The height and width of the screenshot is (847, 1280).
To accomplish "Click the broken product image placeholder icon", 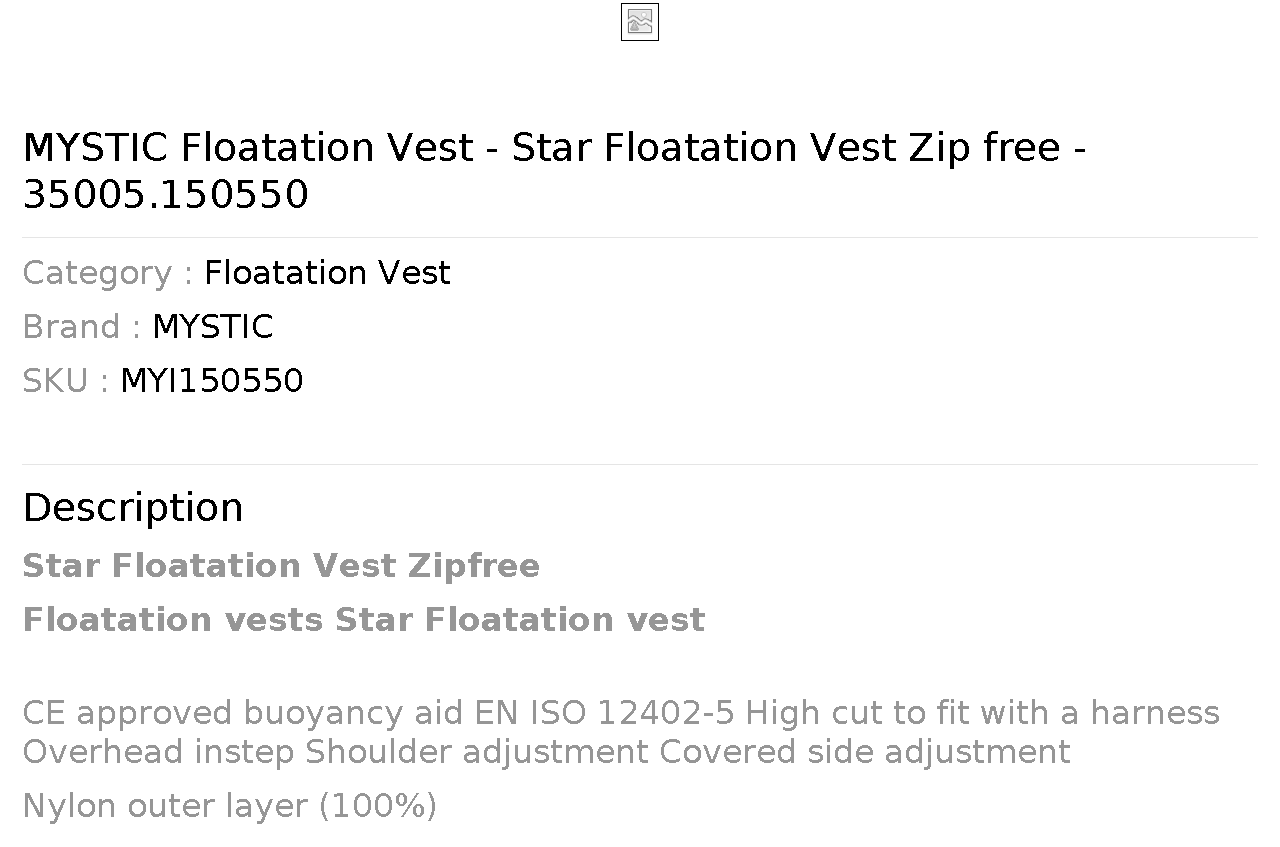I will tap(640, 22).
